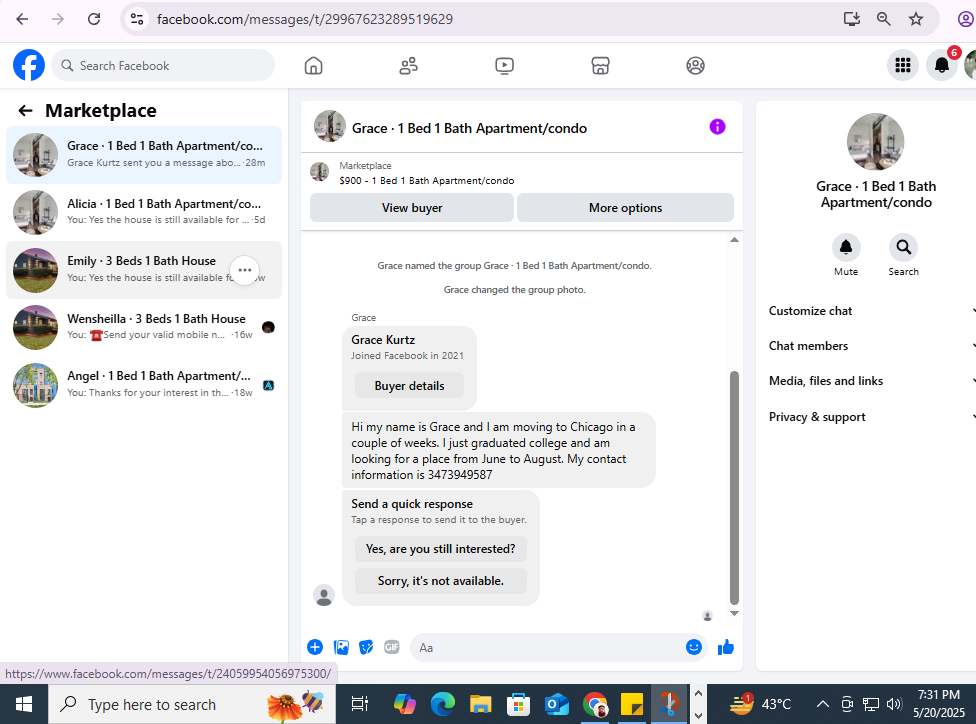The image size is (976, 724).
Task: Open the Groups icon in top nav
Action: pyautogui.click(x=695, y=65)
